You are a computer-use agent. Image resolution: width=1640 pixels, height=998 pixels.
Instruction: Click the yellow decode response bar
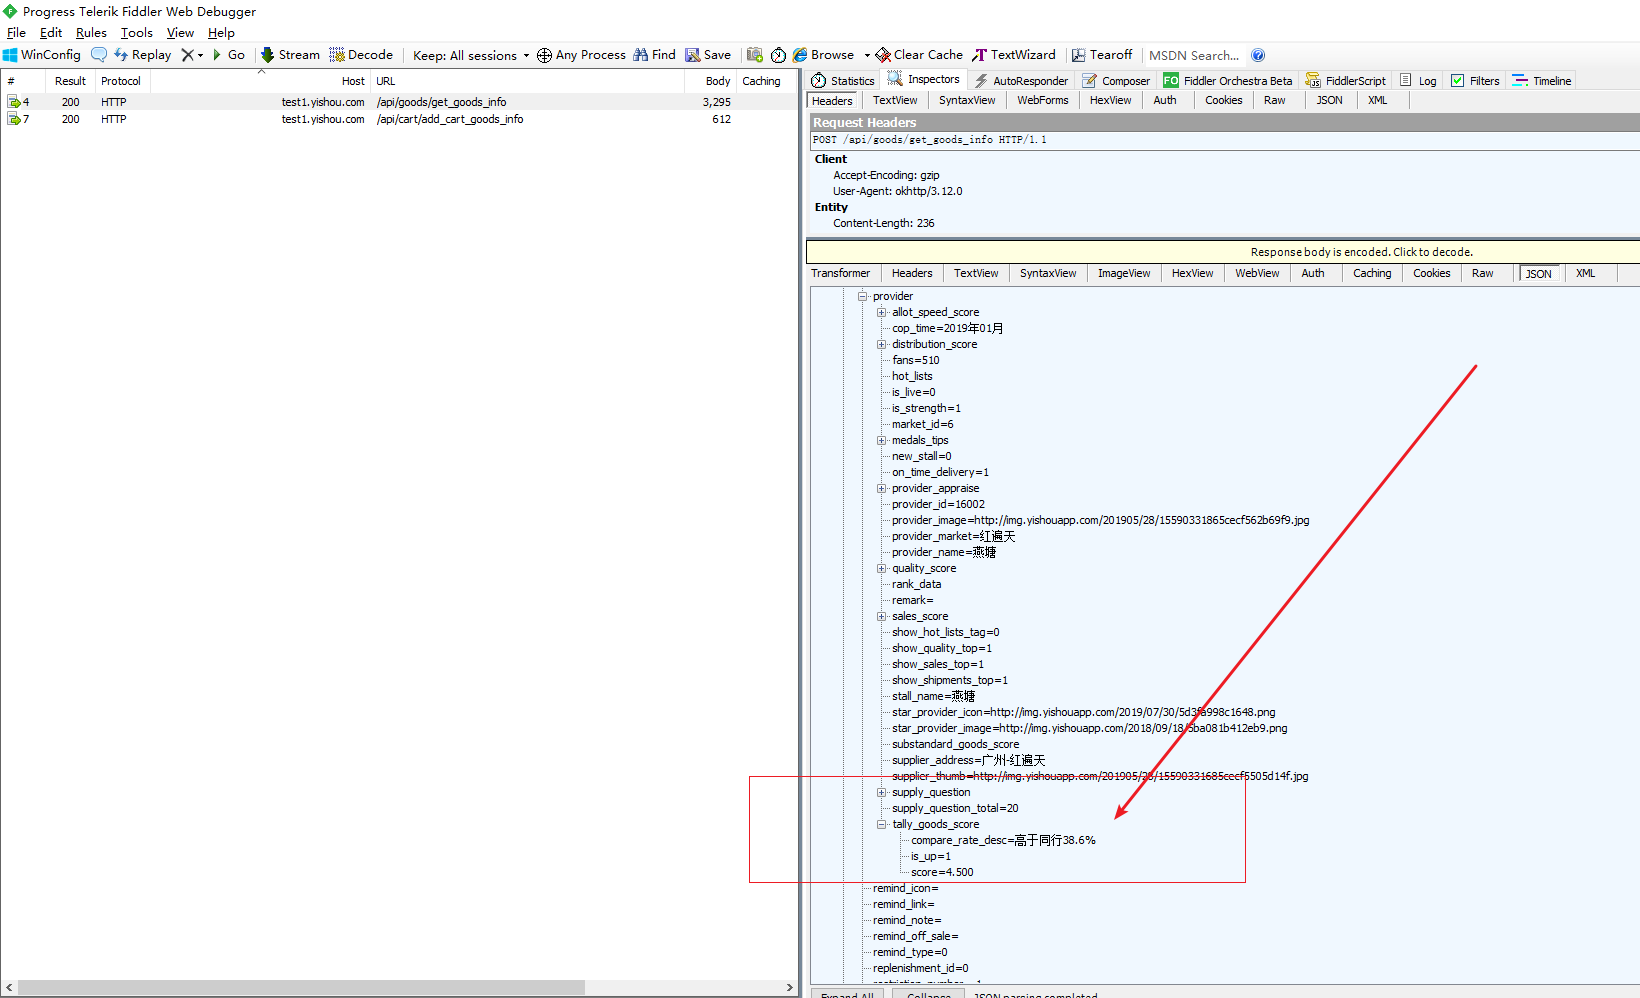[x=1223, y=252]
